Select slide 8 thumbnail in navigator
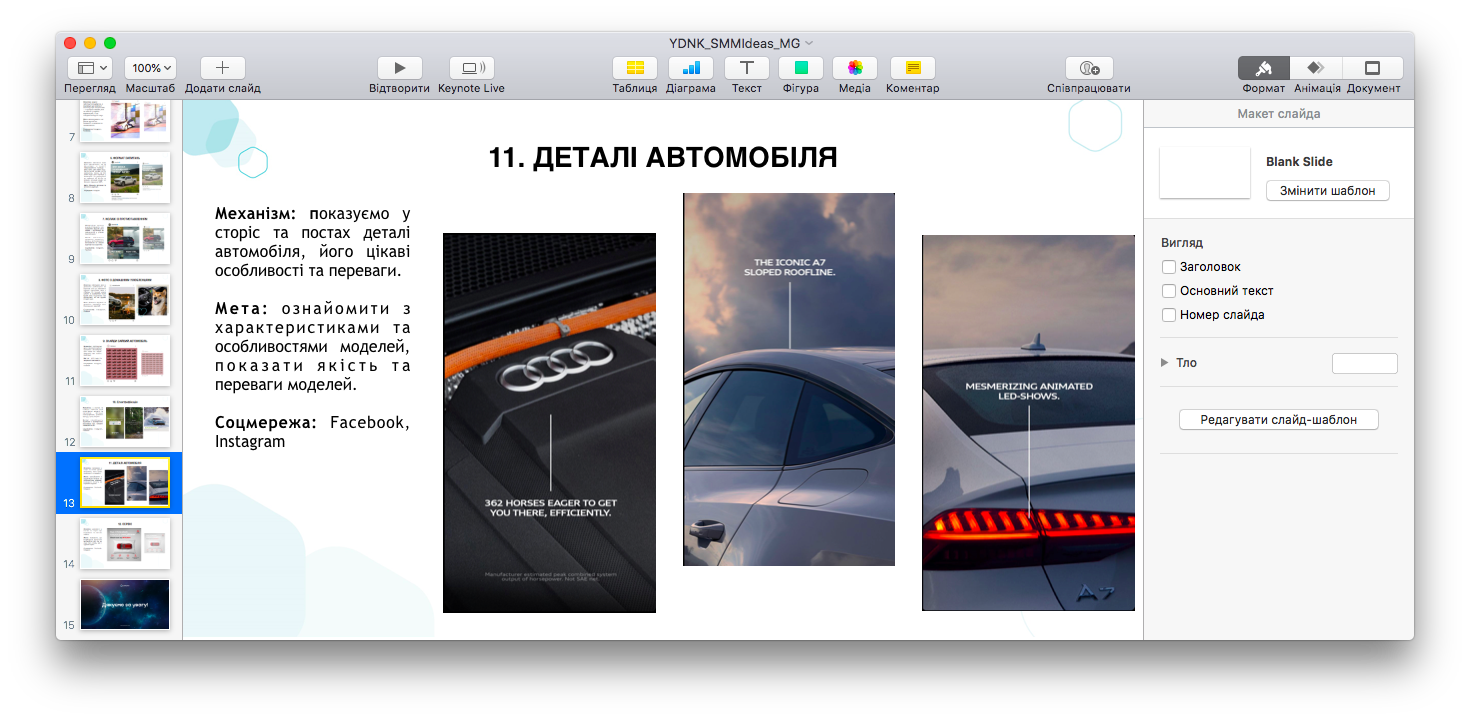The width and height of the screenshot is (1470, 720). [125, 177]
